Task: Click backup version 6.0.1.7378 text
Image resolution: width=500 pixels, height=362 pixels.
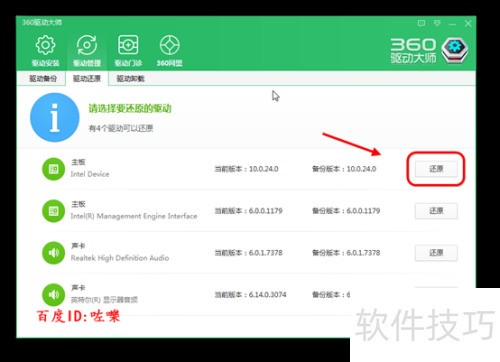Action: pyautogui.click(x=346, y=253)
